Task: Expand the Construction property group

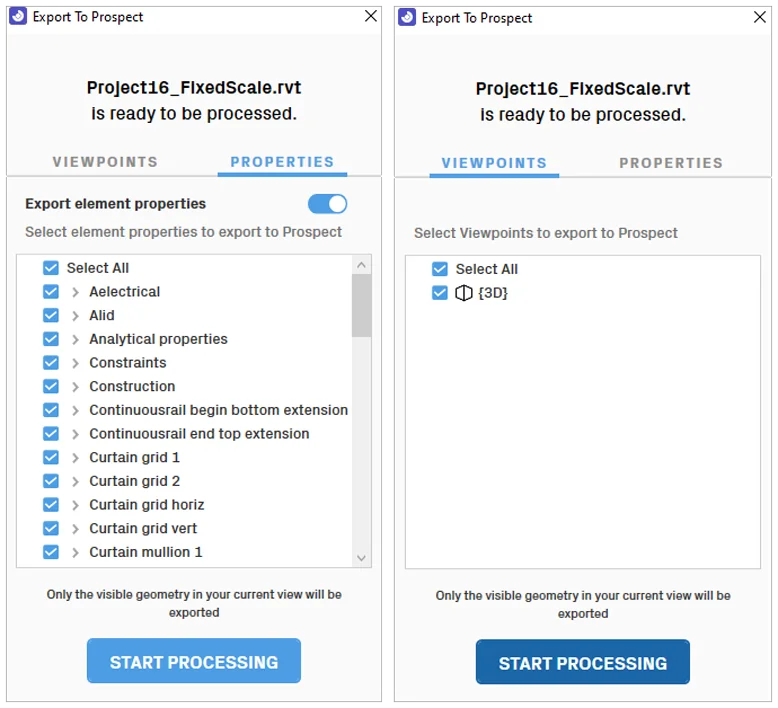Action: [x=75, y=387]
